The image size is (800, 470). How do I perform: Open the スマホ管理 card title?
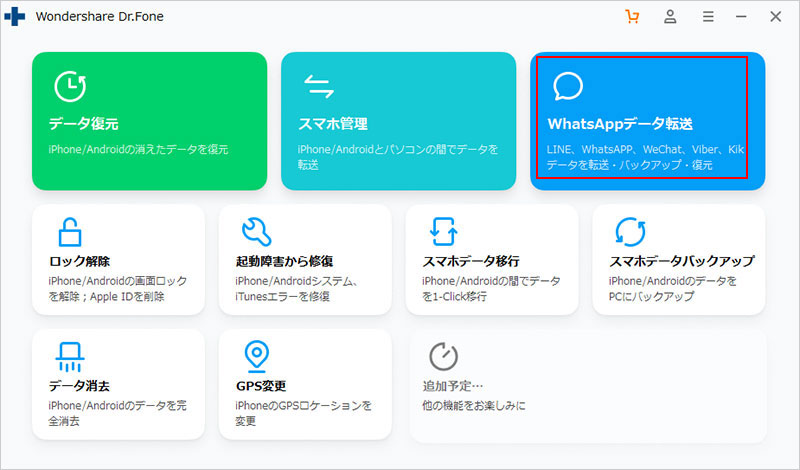[x=333, y=124]
